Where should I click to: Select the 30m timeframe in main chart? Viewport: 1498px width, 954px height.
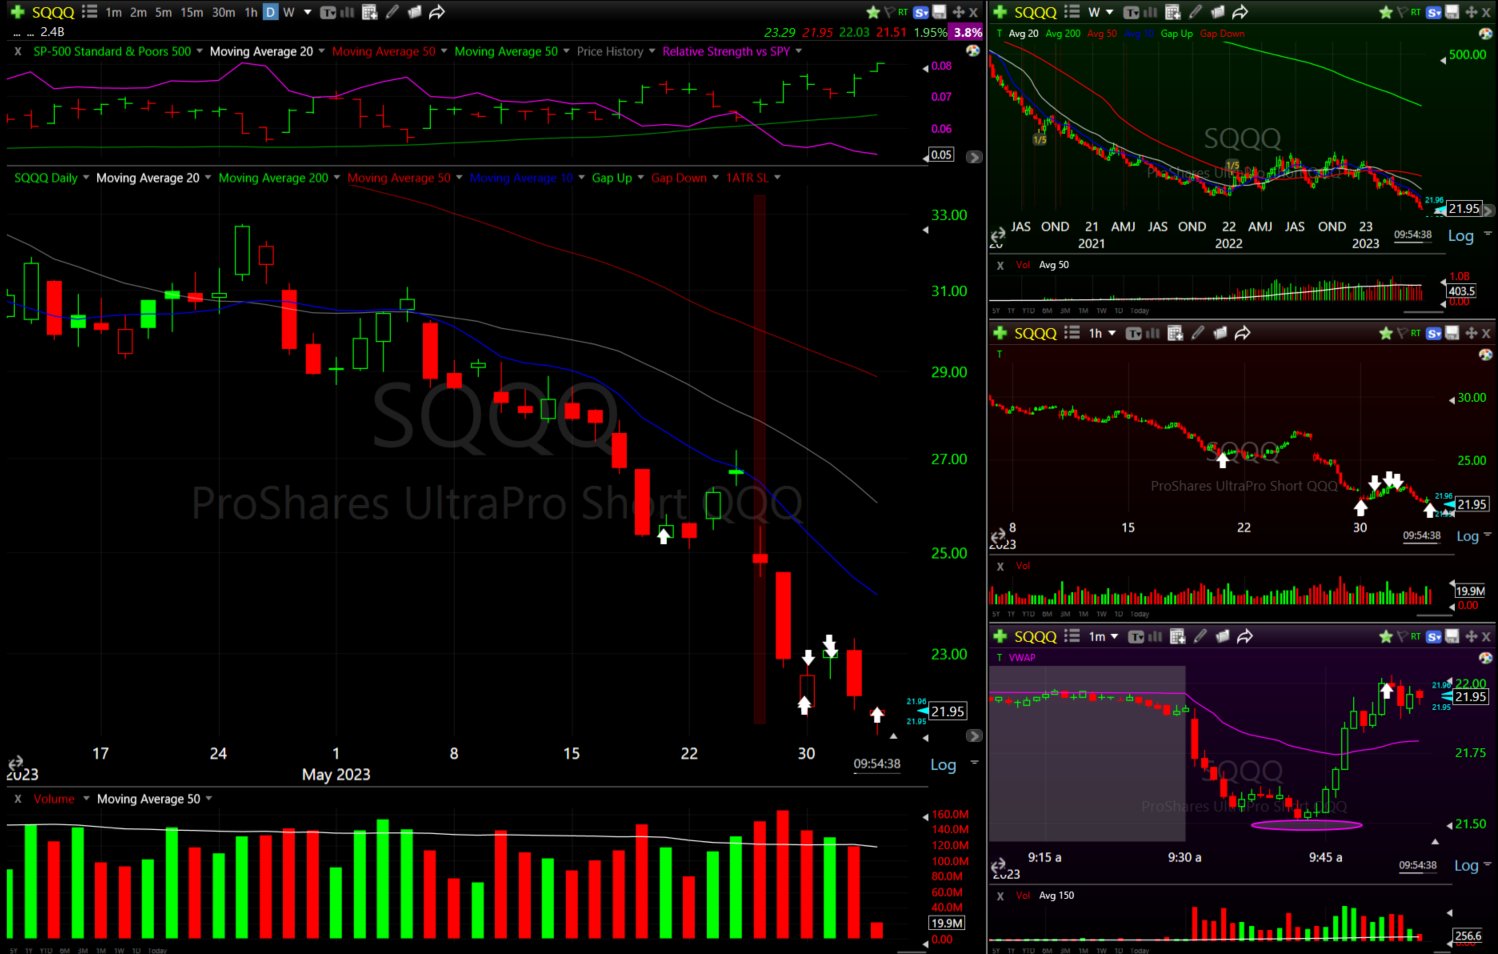point(224,12)
